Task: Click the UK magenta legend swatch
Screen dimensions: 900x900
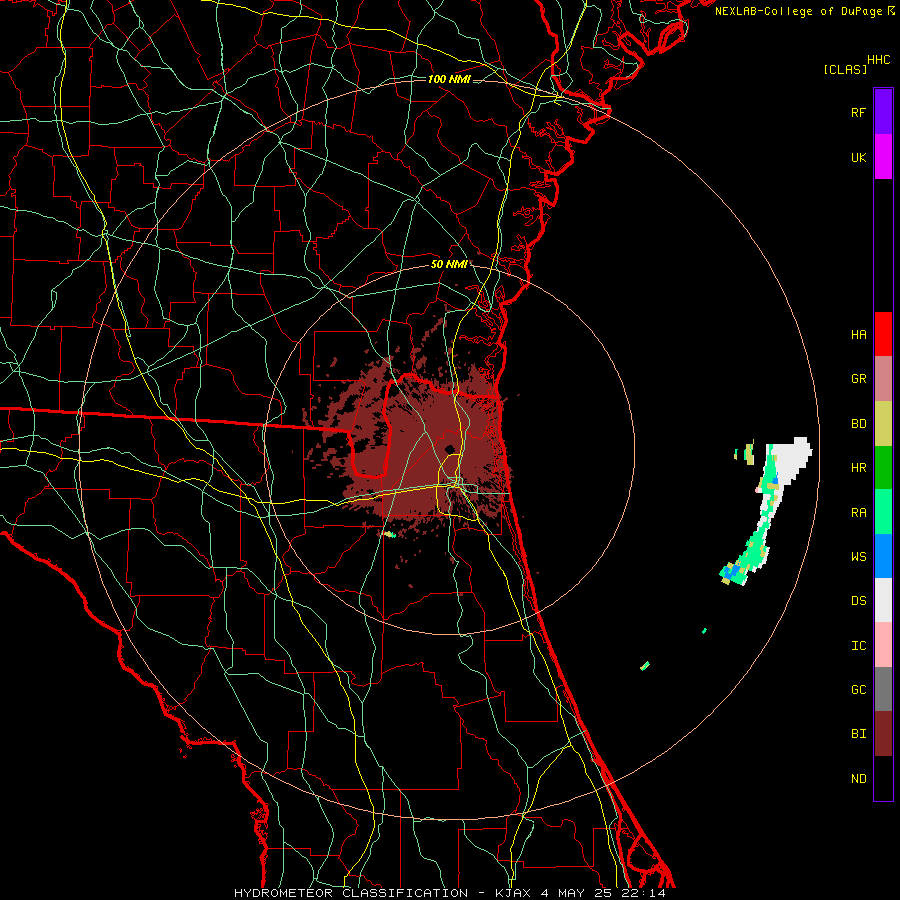Action: coord(883,157)
